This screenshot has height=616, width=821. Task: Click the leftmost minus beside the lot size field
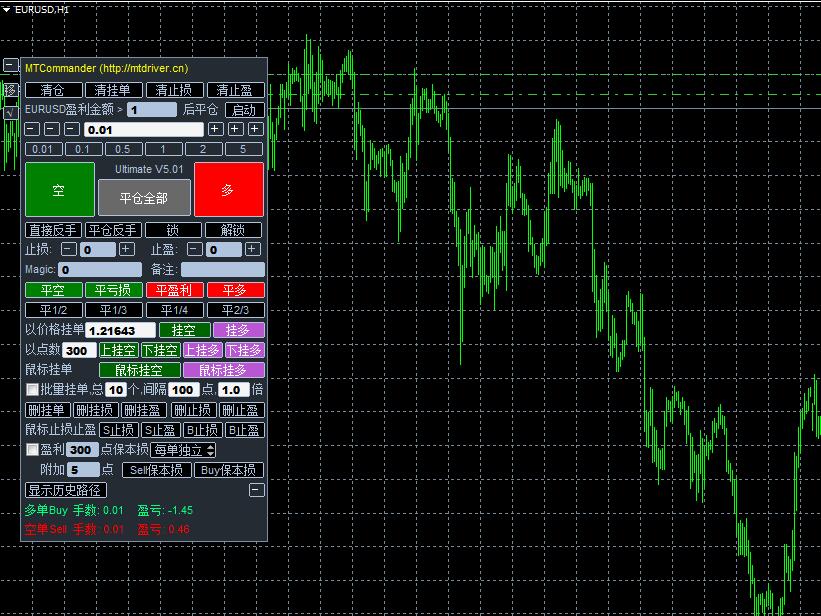coord(32,129)
